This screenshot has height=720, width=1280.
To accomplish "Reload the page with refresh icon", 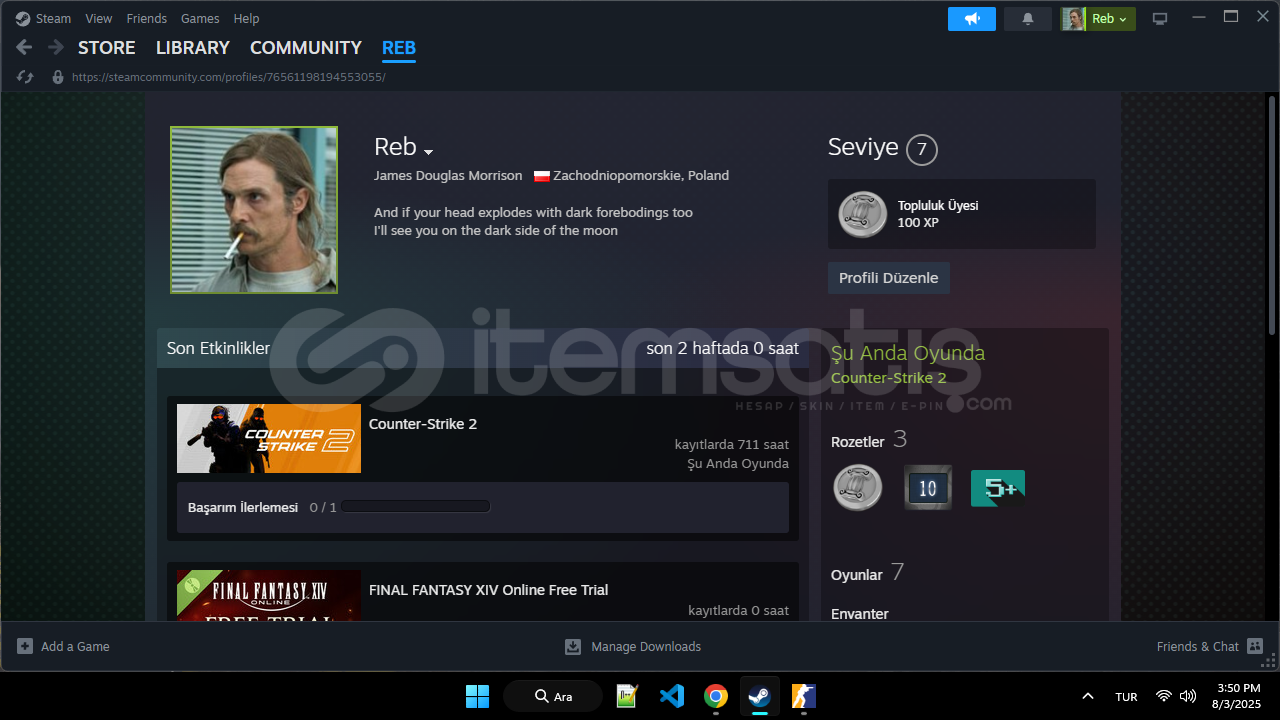I will coord(26,77).
